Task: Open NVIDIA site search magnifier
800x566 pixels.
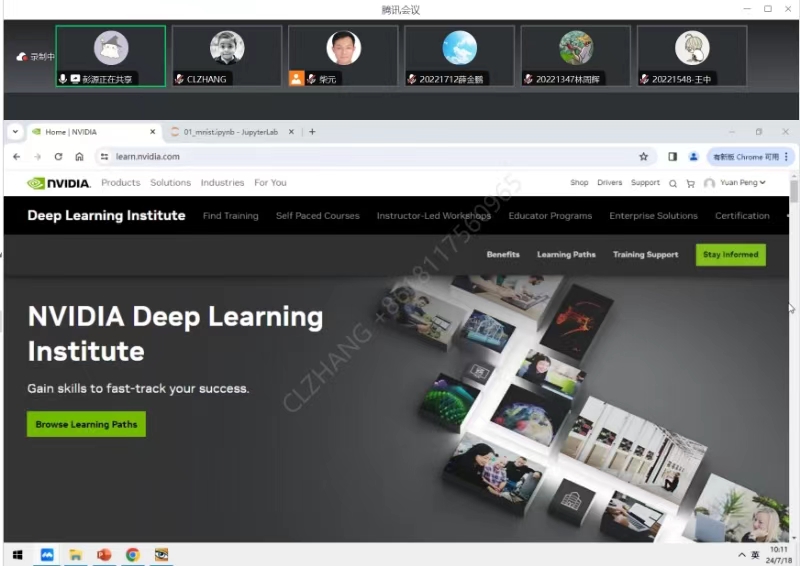Action: tap(673, 183)
